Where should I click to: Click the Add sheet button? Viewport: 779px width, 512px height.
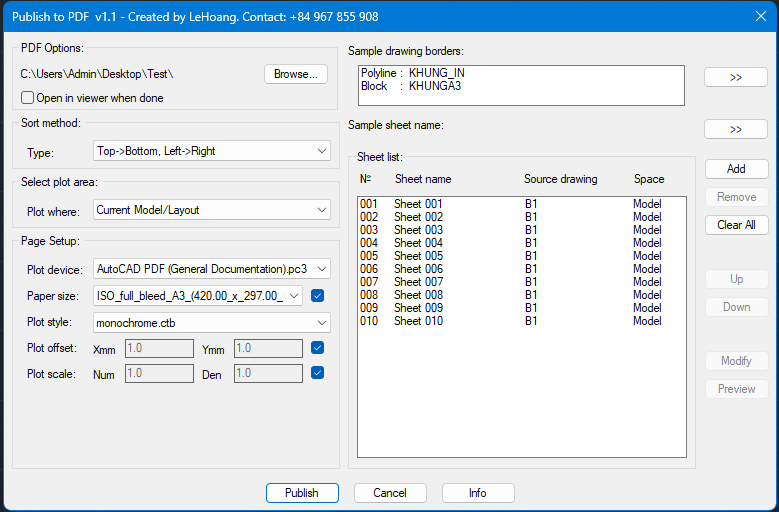pos(736,169)
